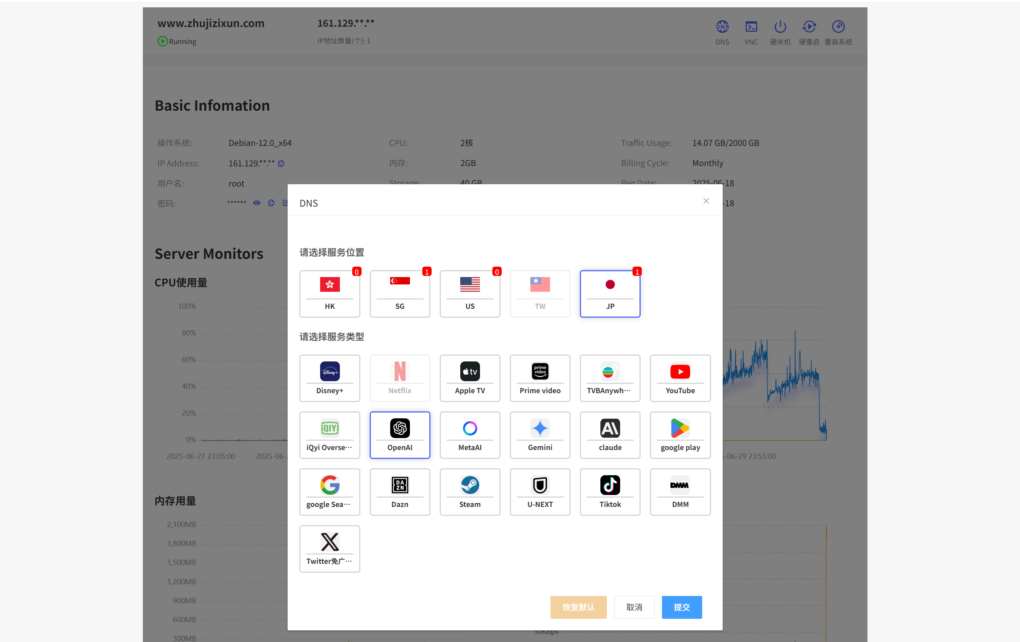
Task: Click the OpenAI service tile
Action: [400, 435]
